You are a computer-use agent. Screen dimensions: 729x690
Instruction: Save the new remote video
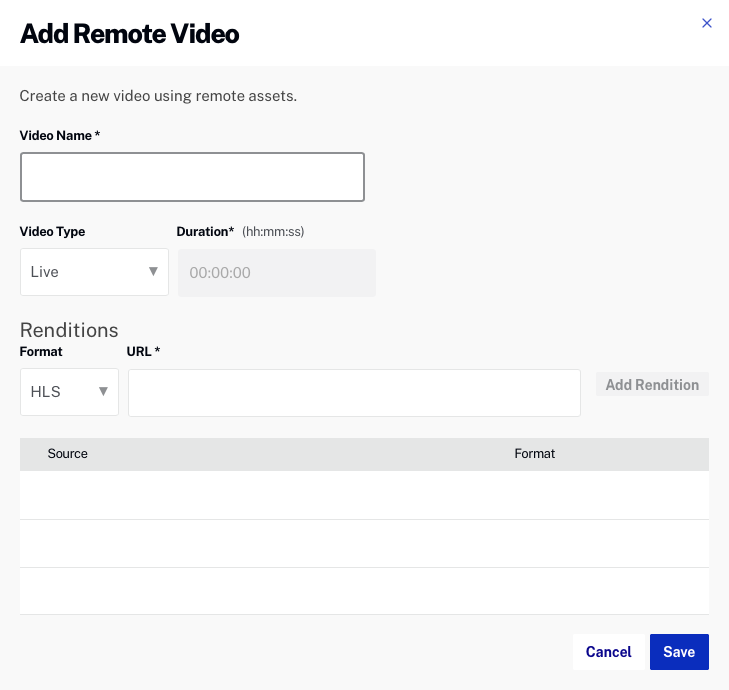[x=679, y=652]
